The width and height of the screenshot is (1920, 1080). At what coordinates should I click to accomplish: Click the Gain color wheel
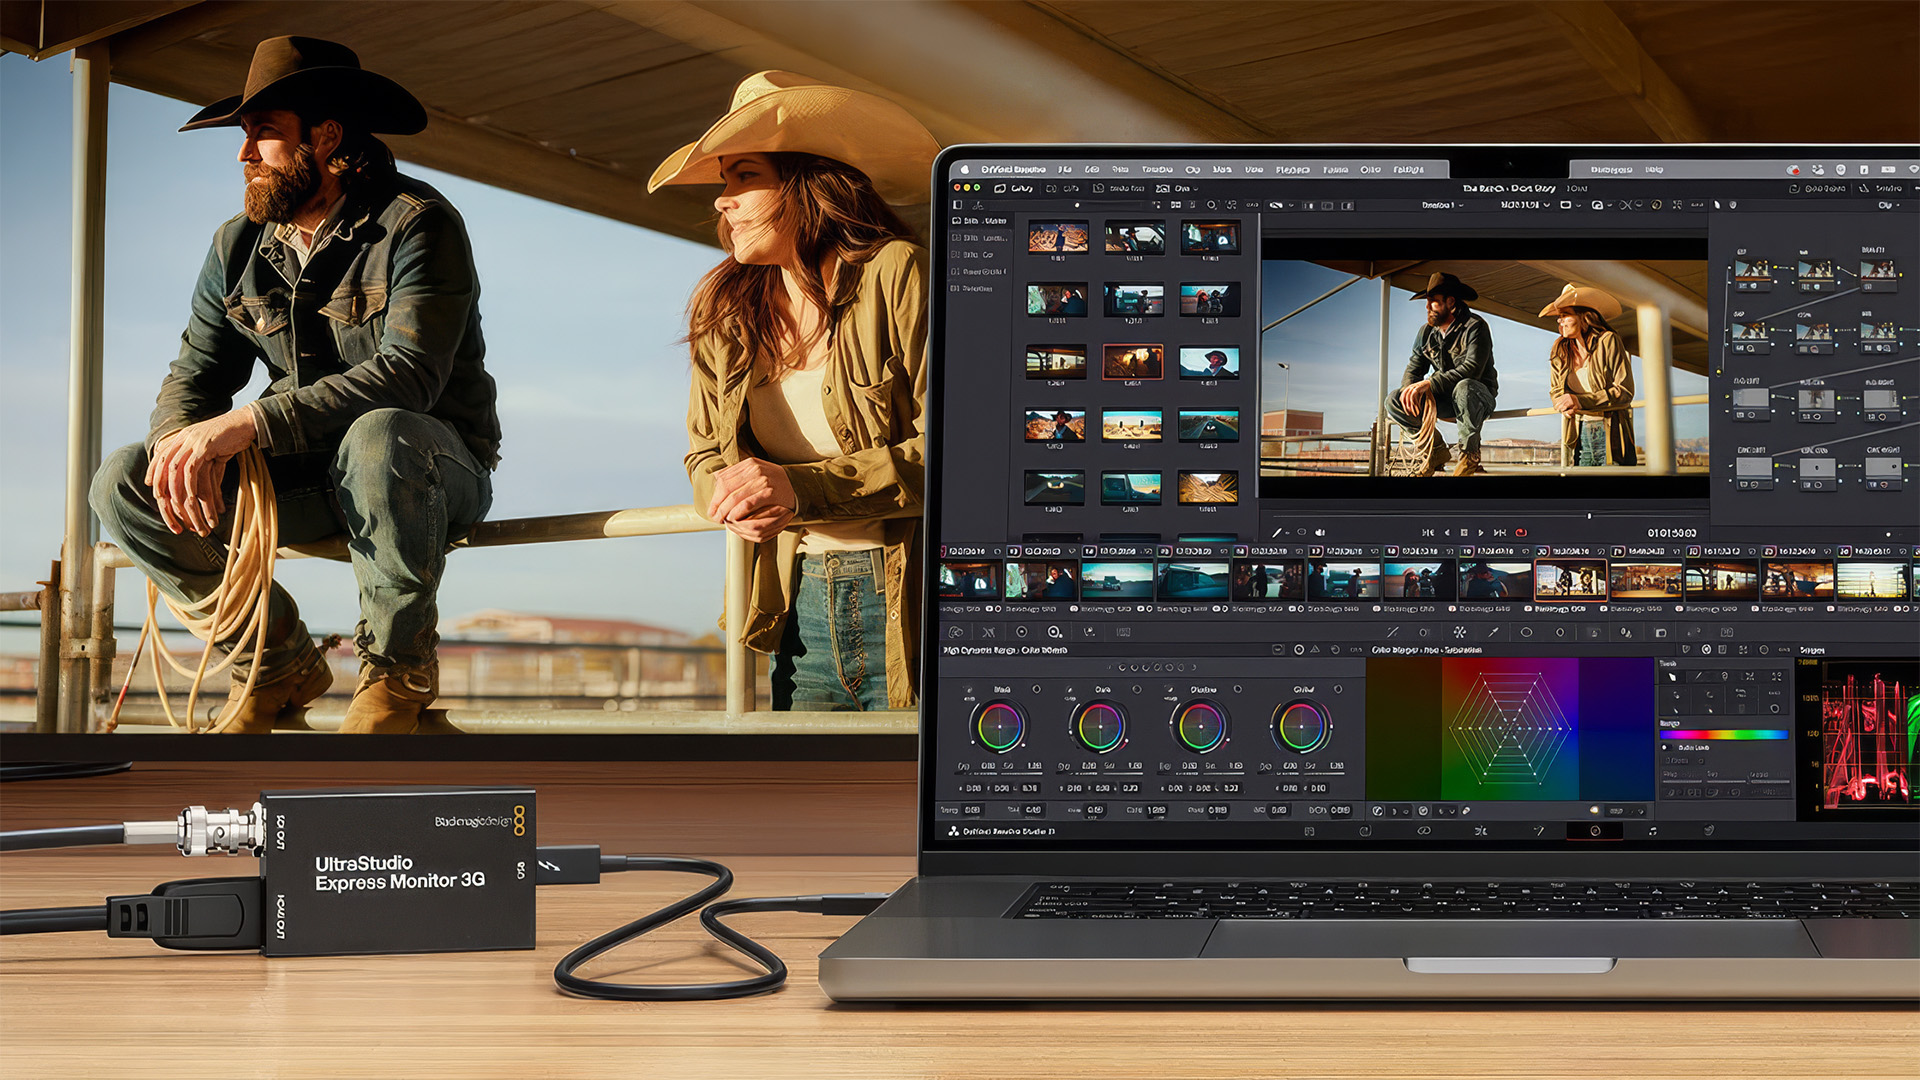(1201, 726)
